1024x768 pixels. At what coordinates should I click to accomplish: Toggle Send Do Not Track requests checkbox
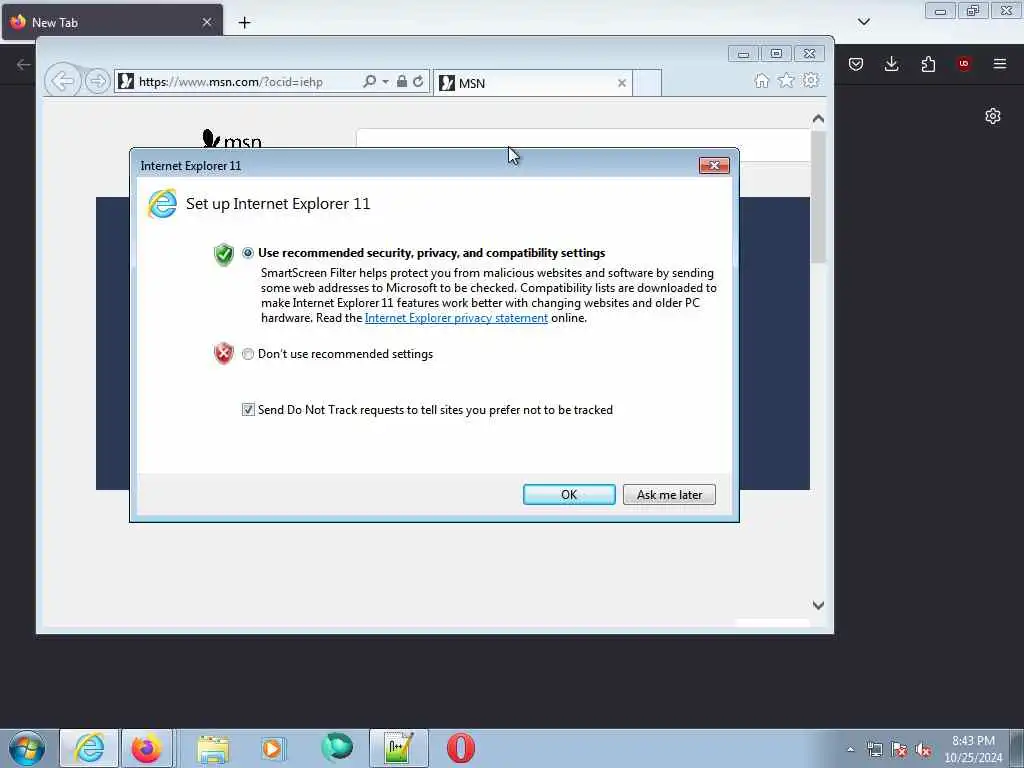tap(248, 409)
